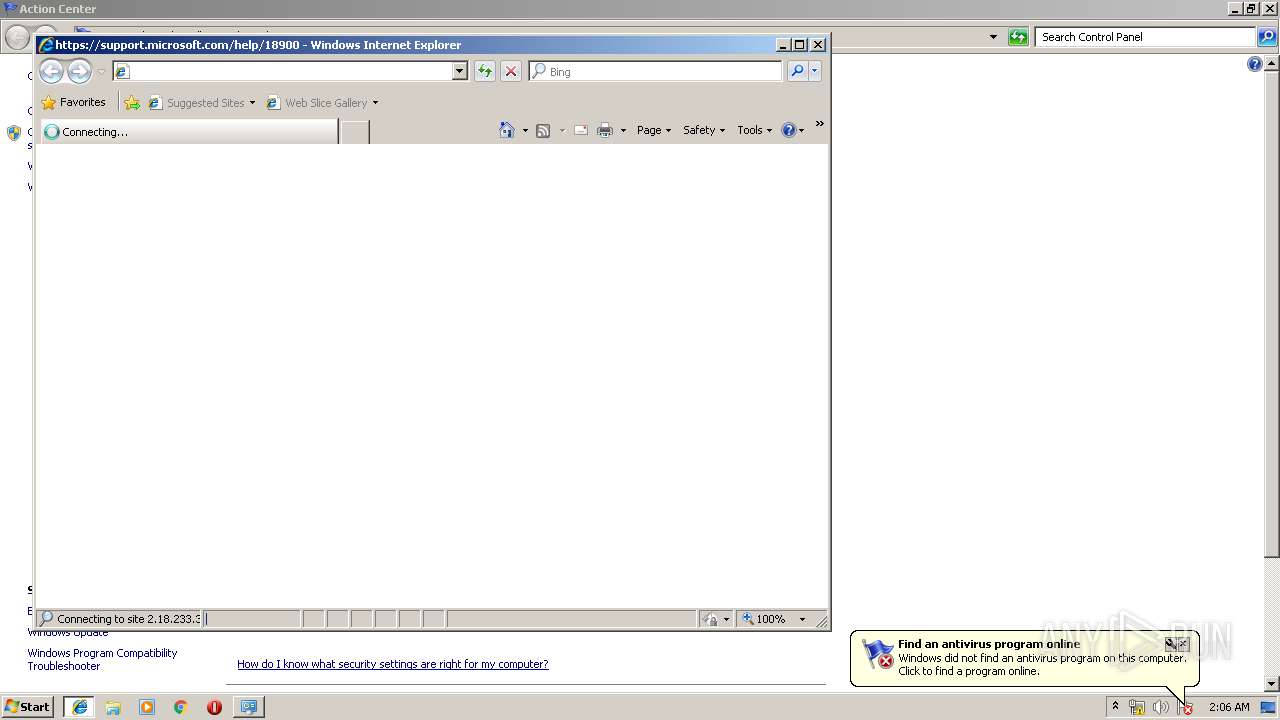Viewport: 1280px width, 720px height.
Task: Expand the Home button dropdown arrow
Action: (525, 130)
